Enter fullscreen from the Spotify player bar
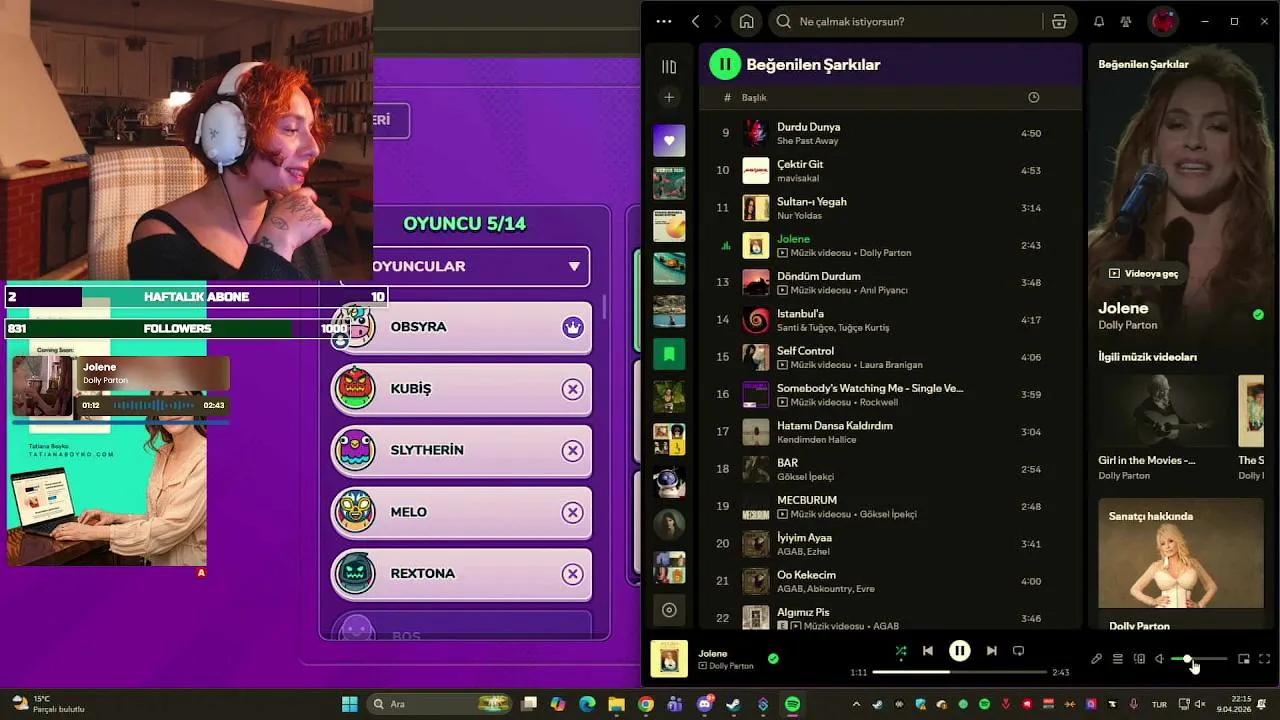 click(x=1265, y=659)
